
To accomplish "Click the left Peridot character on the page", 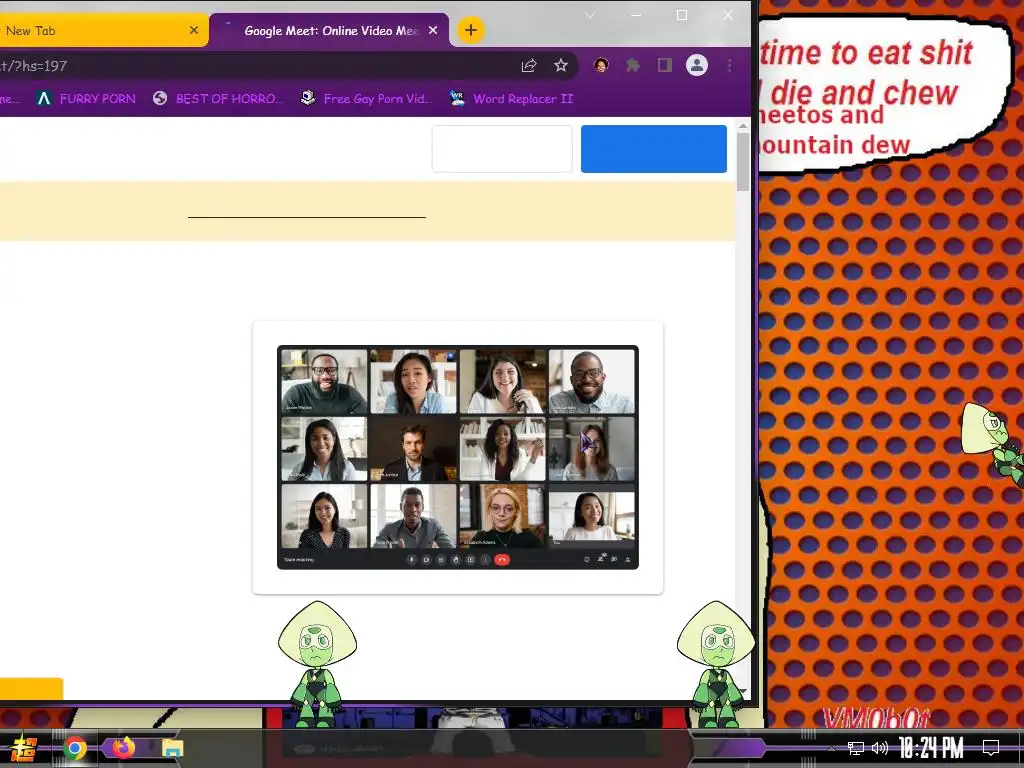I will (x=317, y=664).
